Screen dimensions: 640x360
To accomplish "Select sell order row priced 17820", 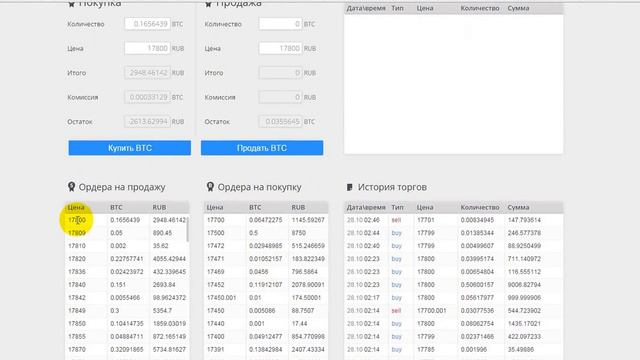I will [x=127, y=259].
